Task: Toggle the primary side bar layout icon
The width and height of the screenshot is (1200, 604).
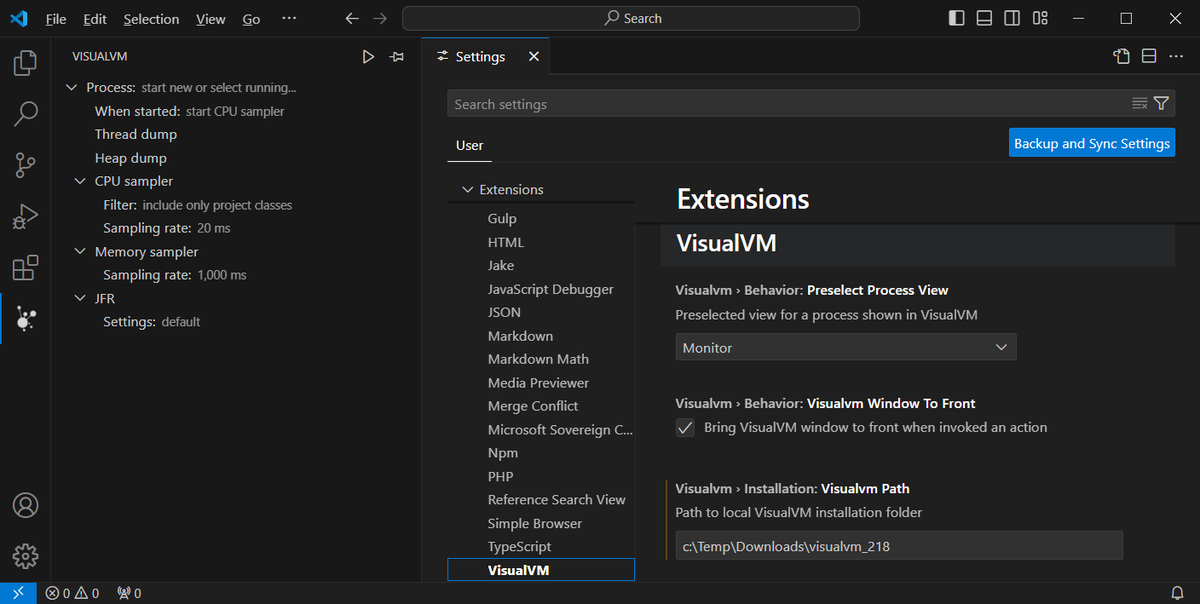Action: point(957,18)
